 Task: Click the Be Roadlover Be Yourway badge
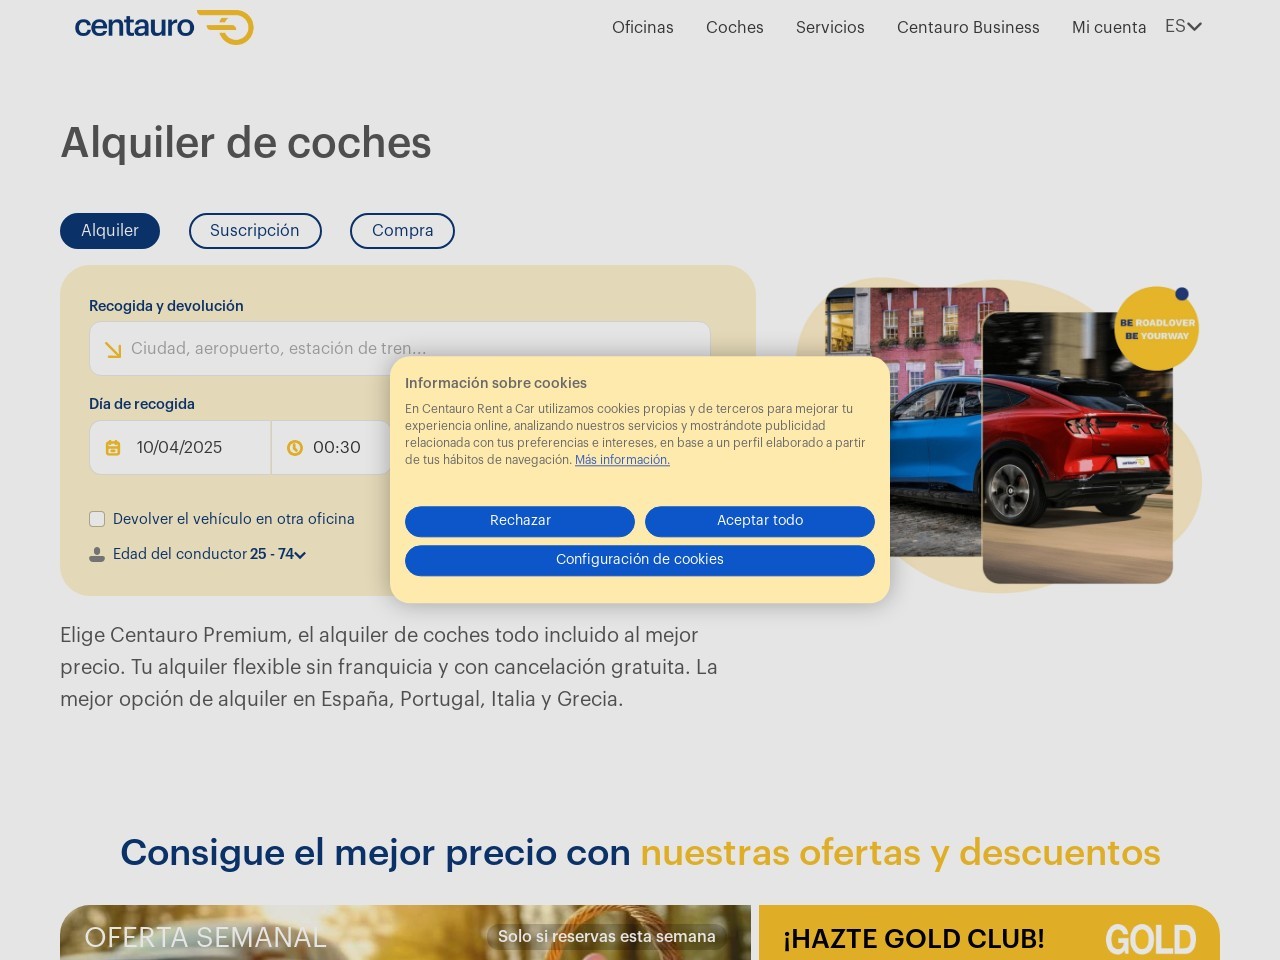tap(1157, 329)
